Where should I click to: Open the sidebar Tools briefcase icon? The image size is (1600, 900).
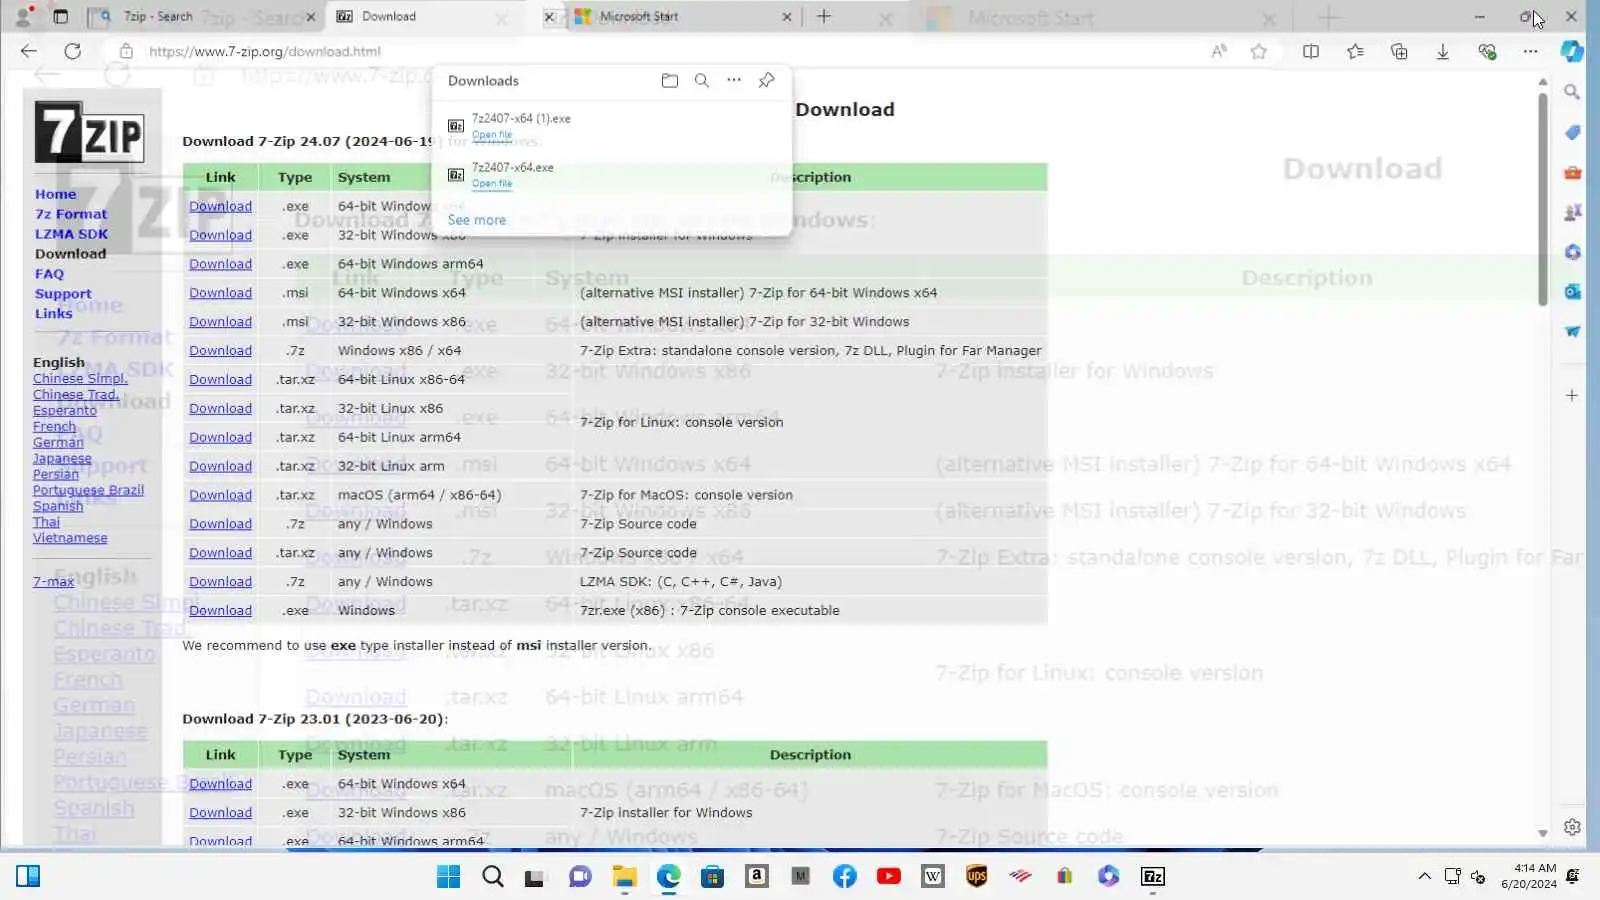pos(1572,172)
